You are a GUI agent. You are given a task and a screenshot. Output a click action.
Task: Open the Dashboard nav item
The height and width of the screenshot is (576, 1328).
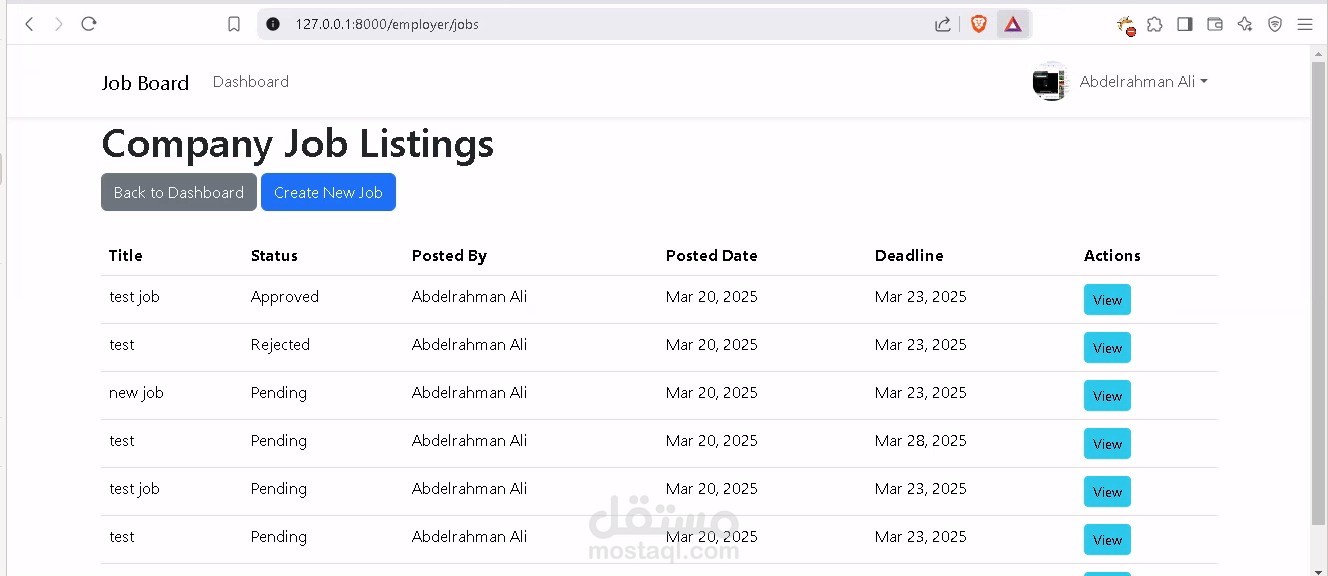point(251,82)
